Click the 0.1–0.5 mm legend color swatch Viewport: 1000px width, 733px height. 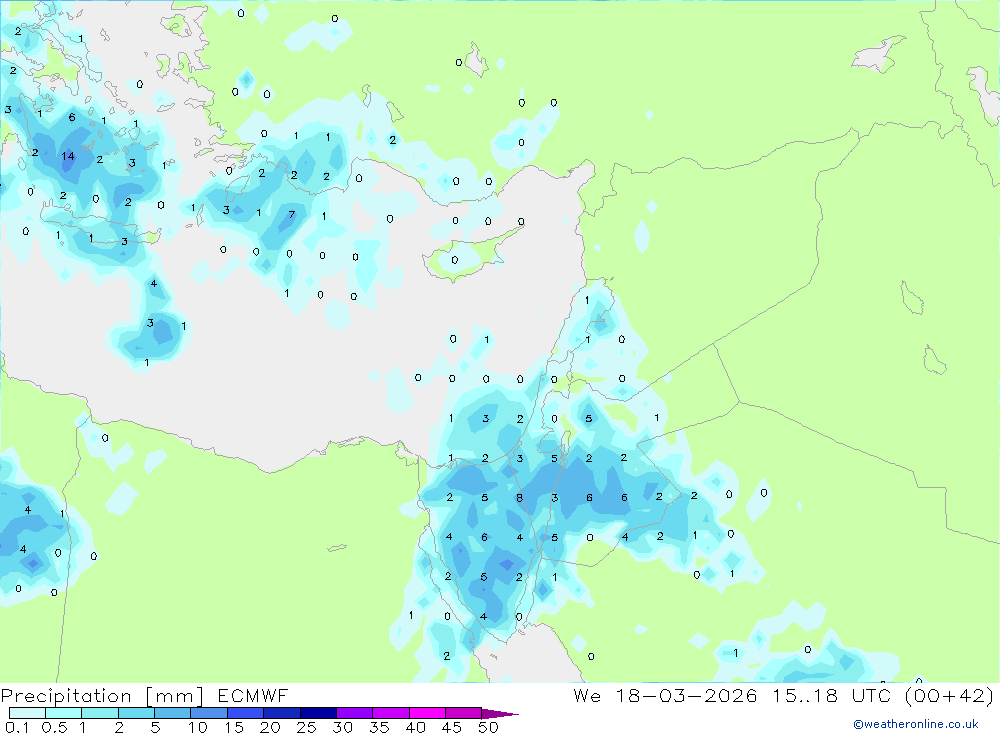[27, 713]
